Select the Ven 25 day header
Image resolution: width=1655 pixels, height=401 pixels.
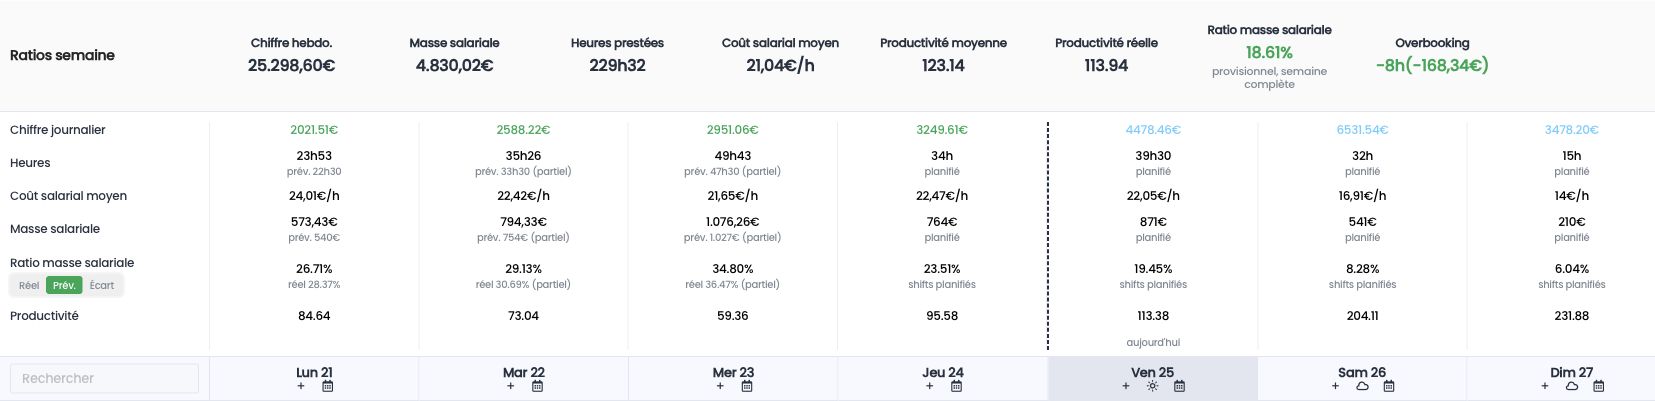[1153, 372]
